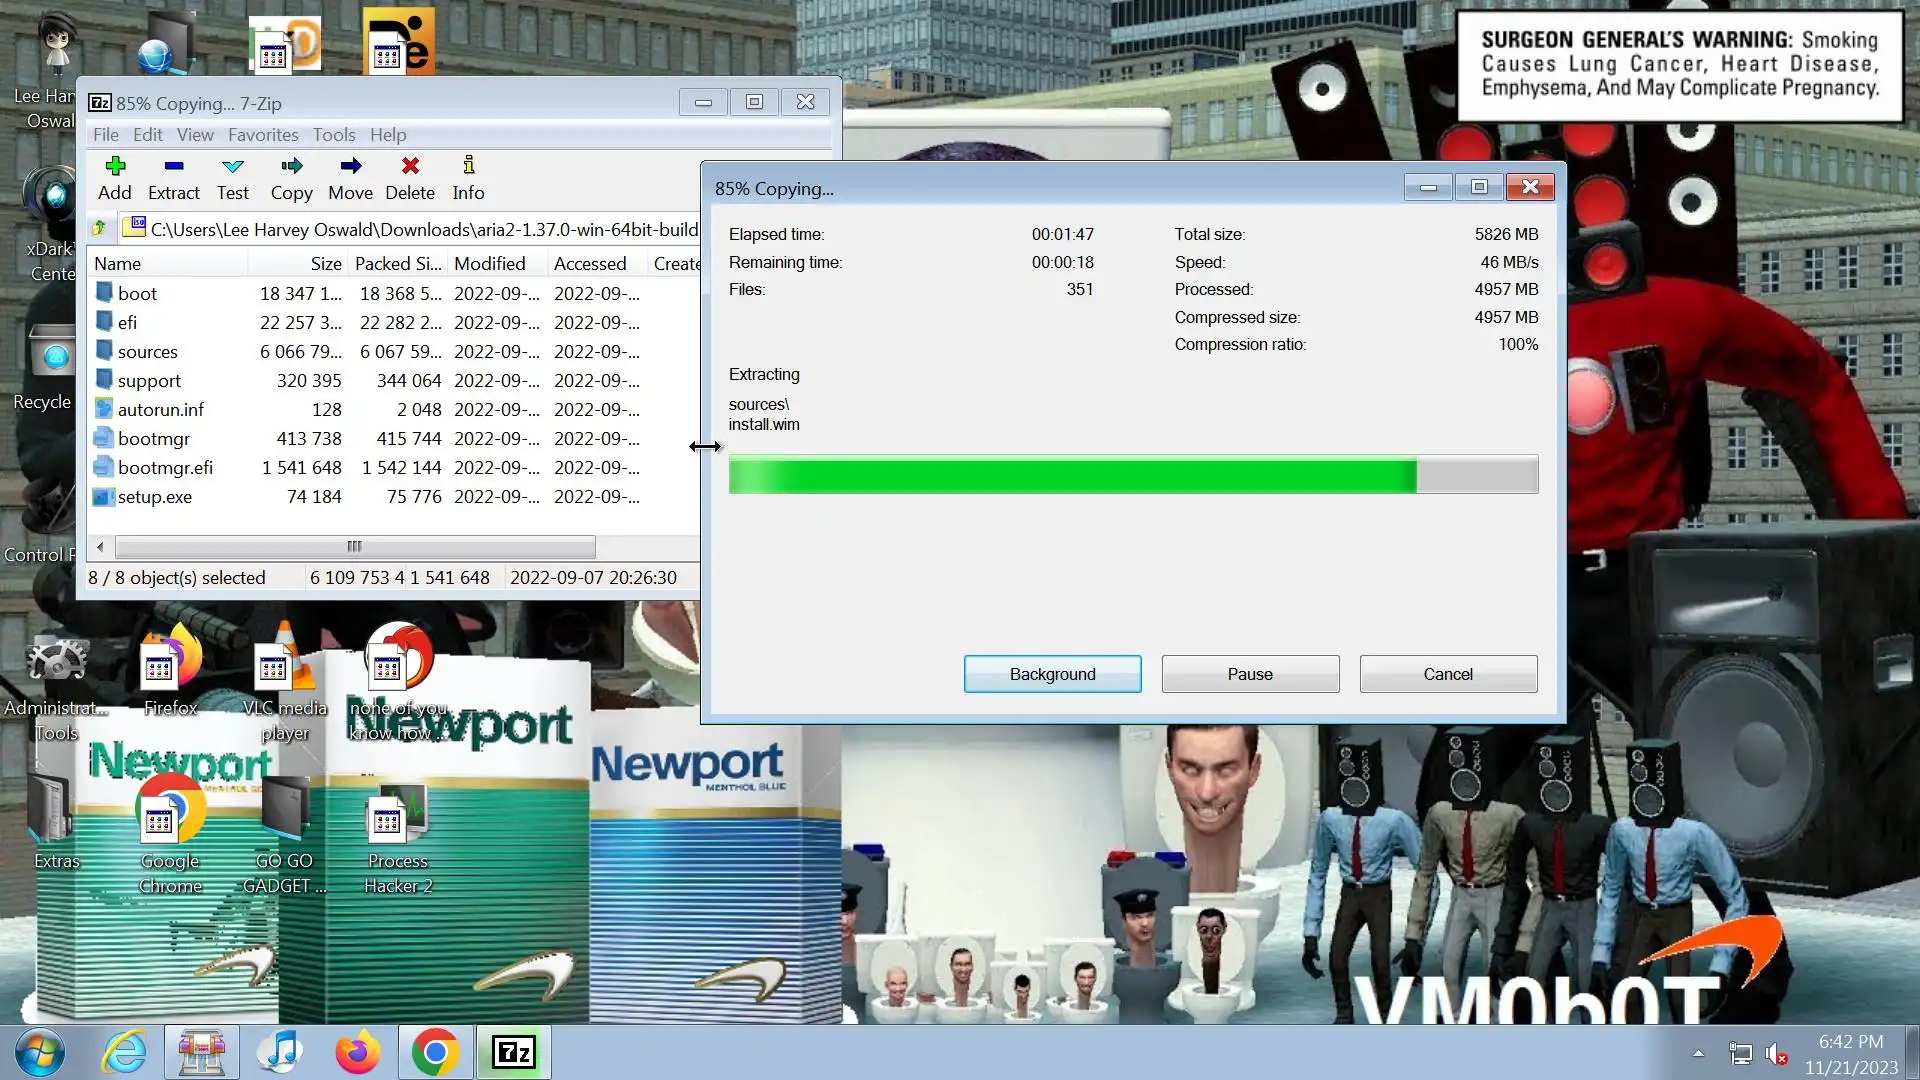Click the horizontal scrollbar in file list
The image size is (1920, 1080).
[x=354, y=547]
